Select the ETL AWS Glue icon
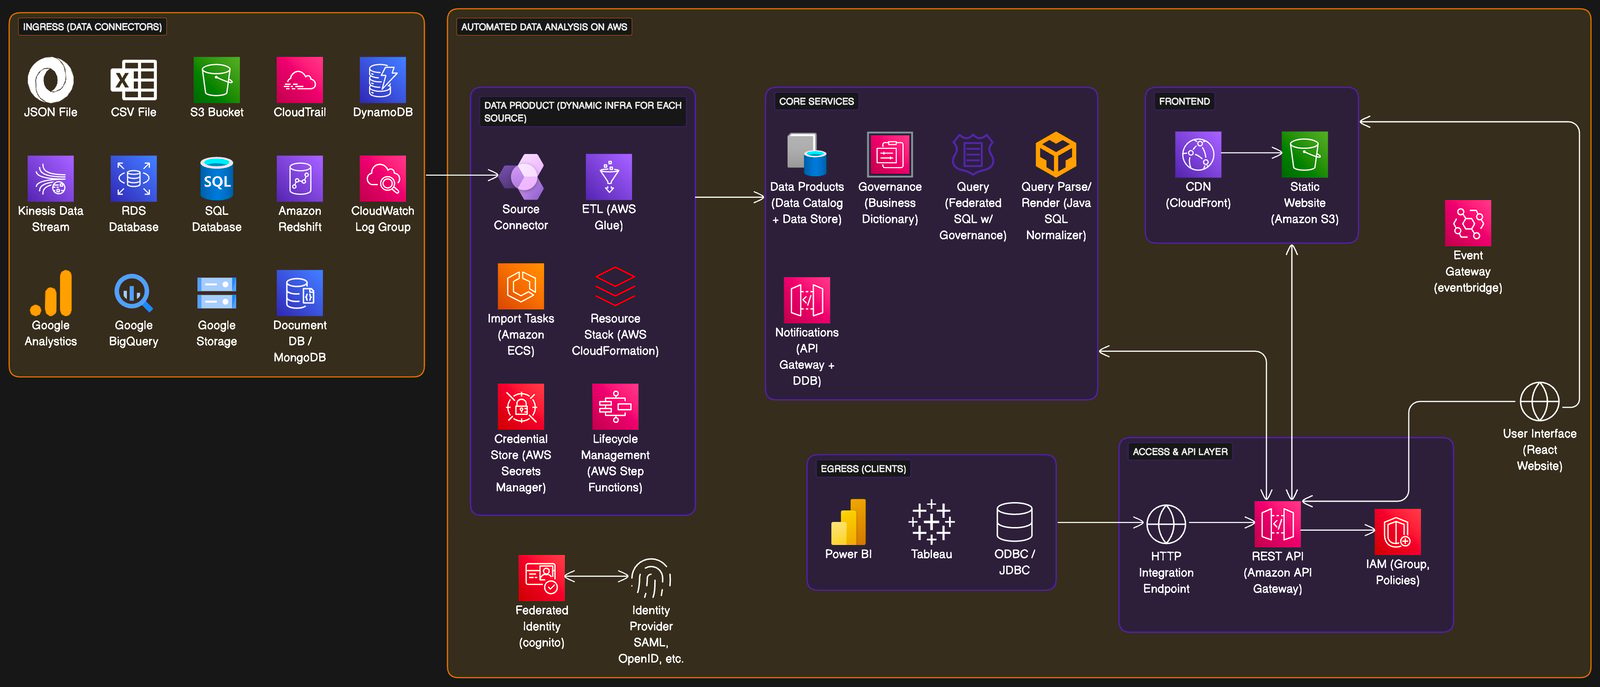The image size is (1600, 687). point(608,177)
